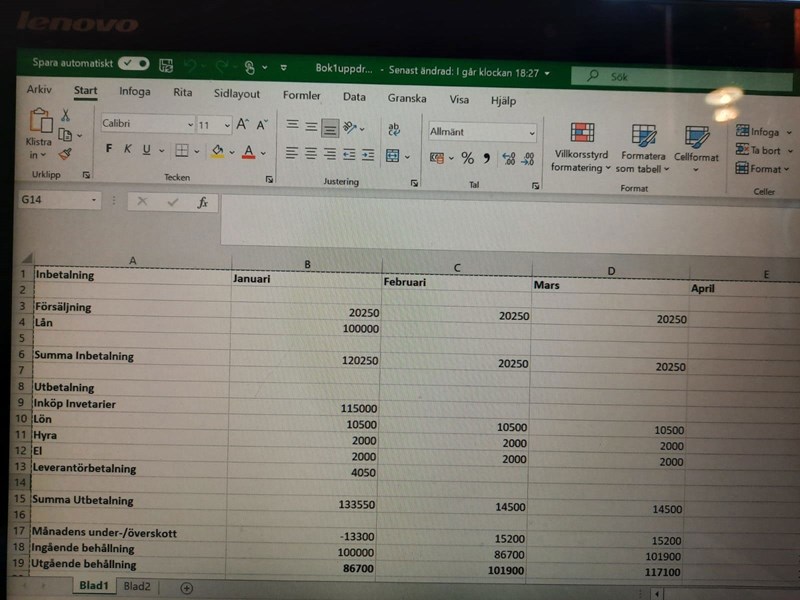Click the increase font size icon
The width and height of the screenshot is (800, 600).
click(x=243, y=125)
